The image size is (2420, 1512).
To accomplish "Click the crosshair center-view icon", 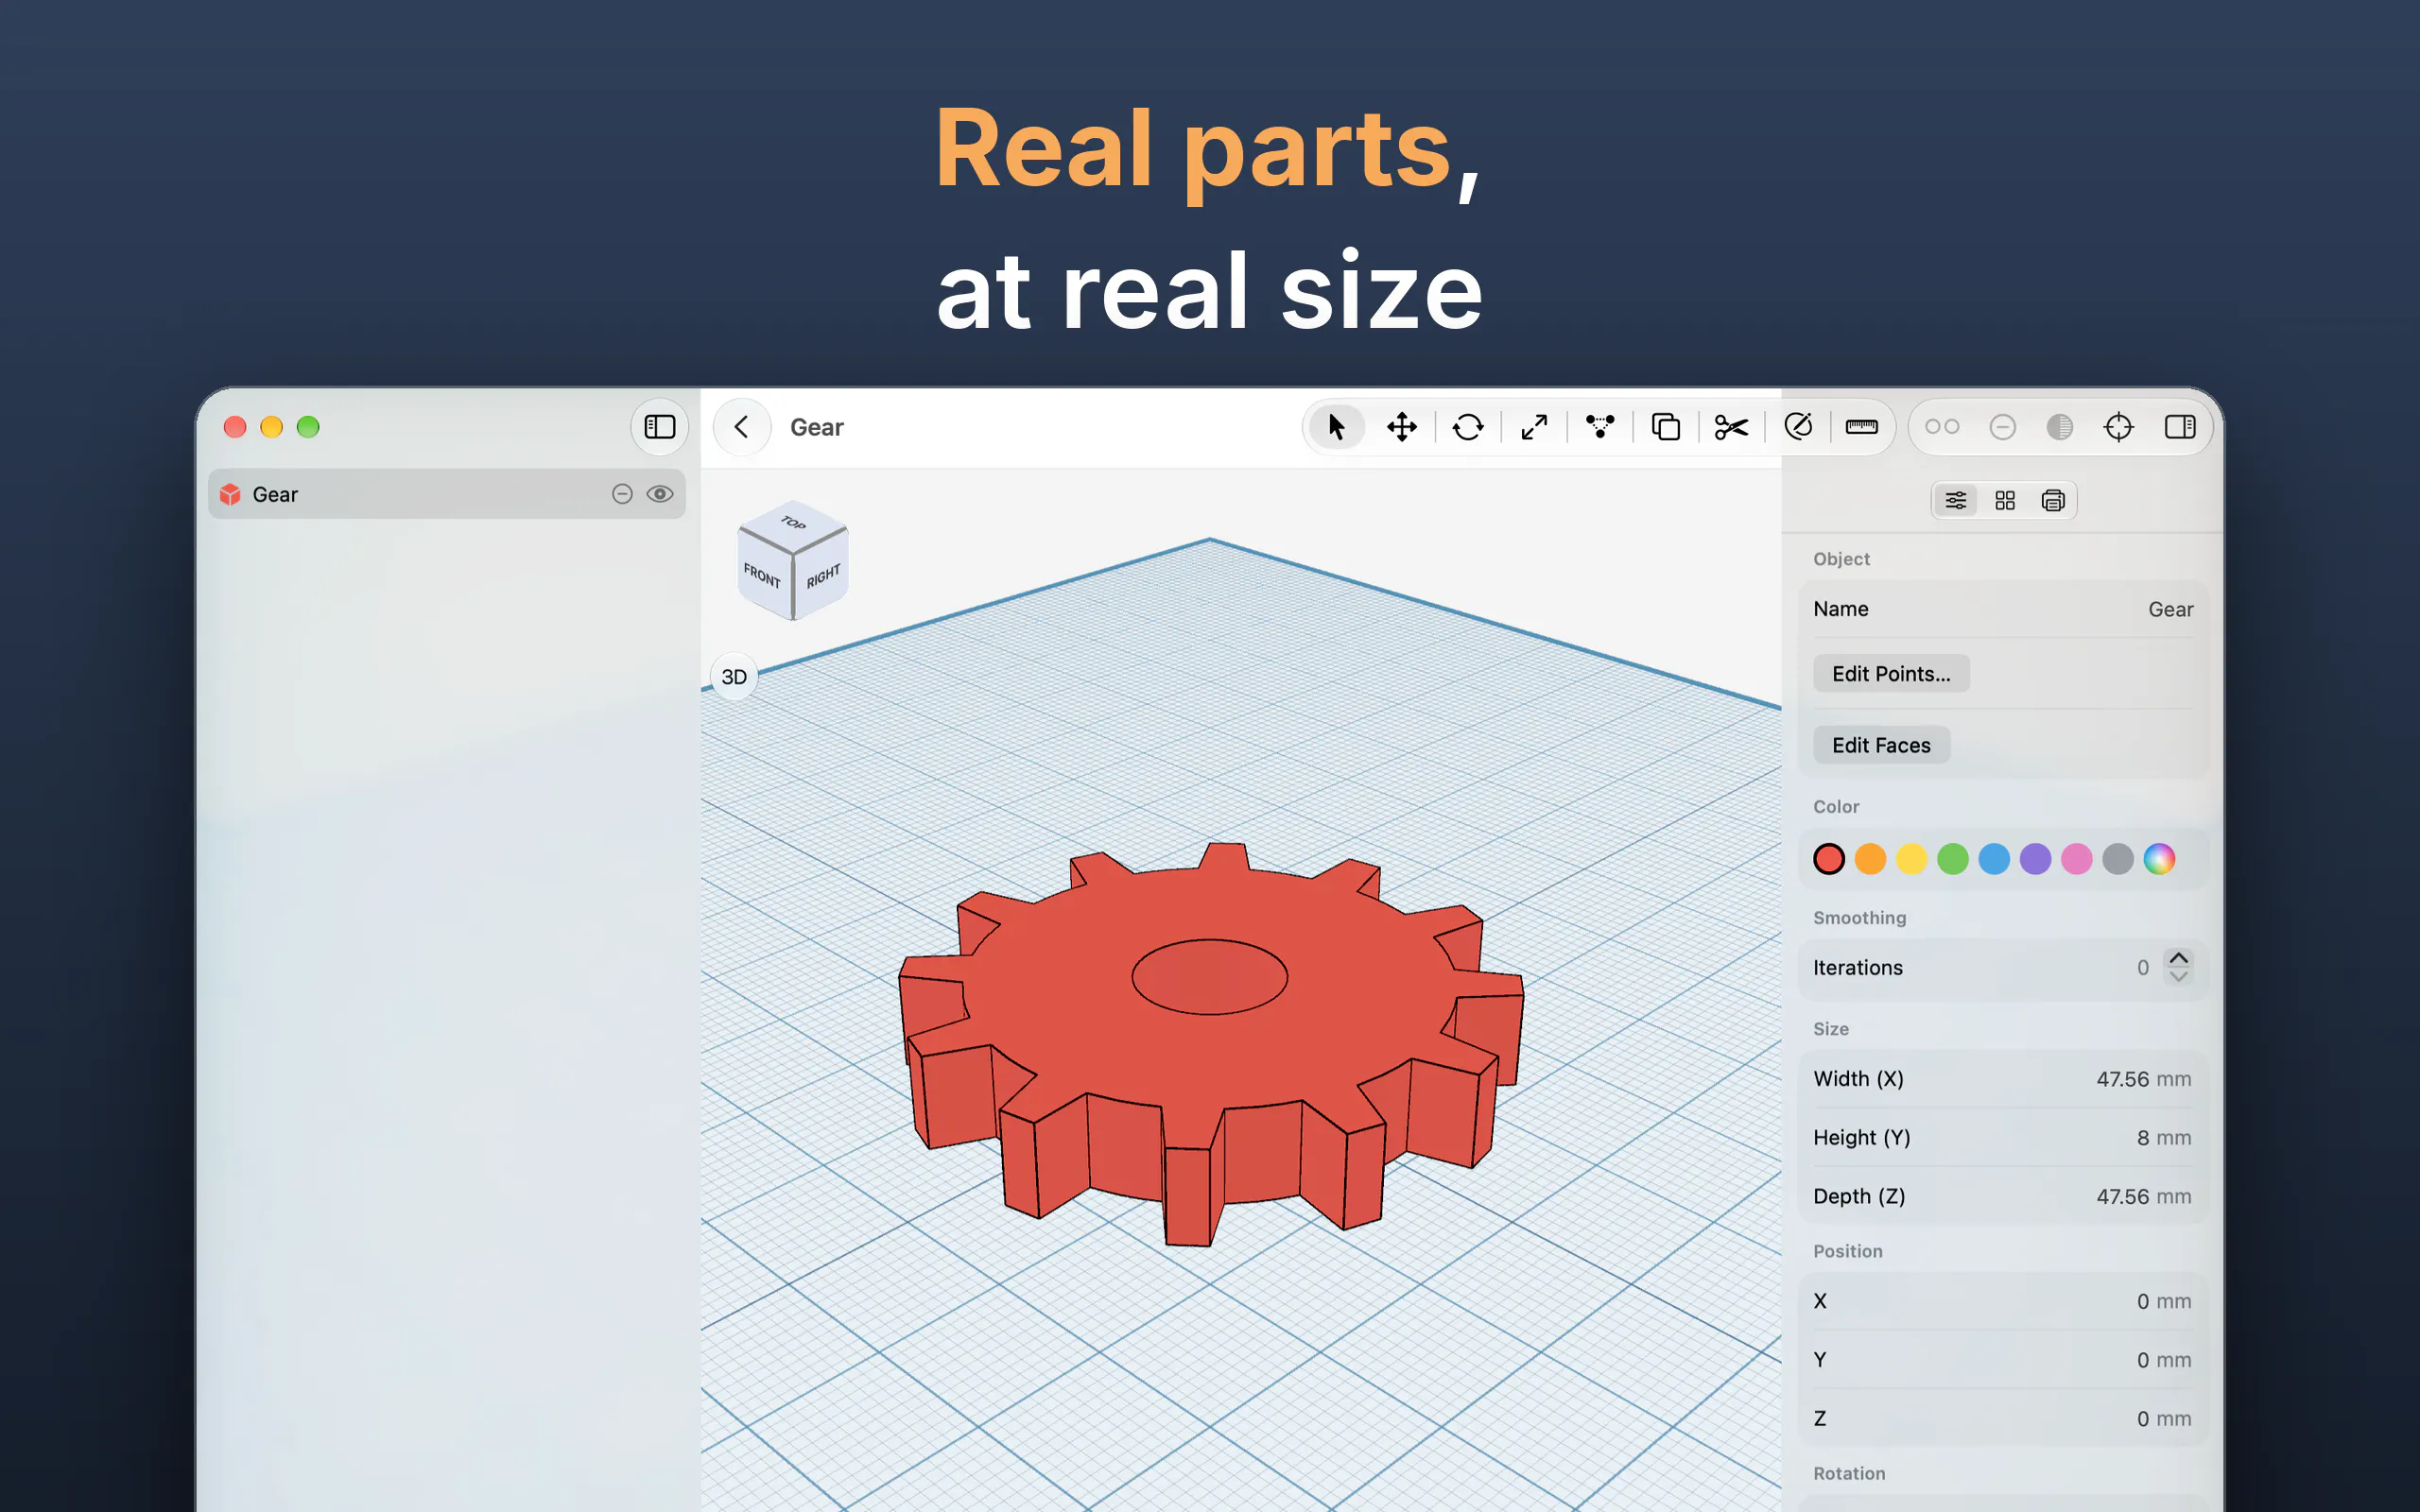I will tap(2119, 427).
